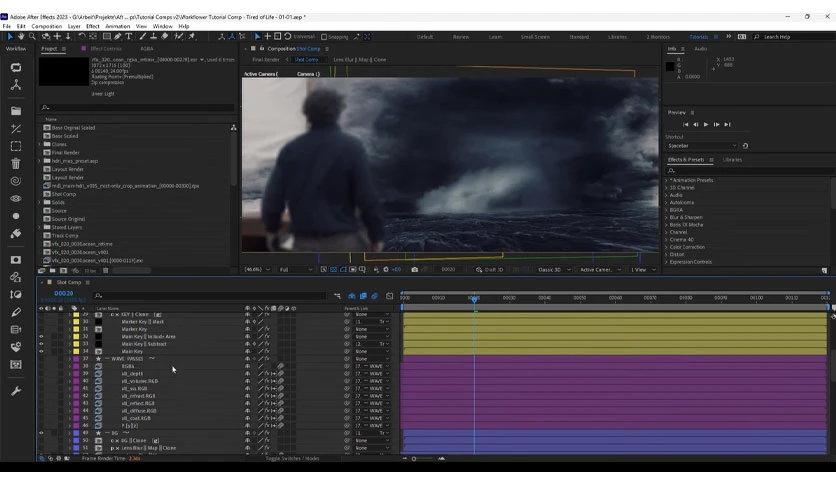Viewport: 836px width, 484px height.
Task: Switch to the Audio panel tab
Action: click(700, 49)
